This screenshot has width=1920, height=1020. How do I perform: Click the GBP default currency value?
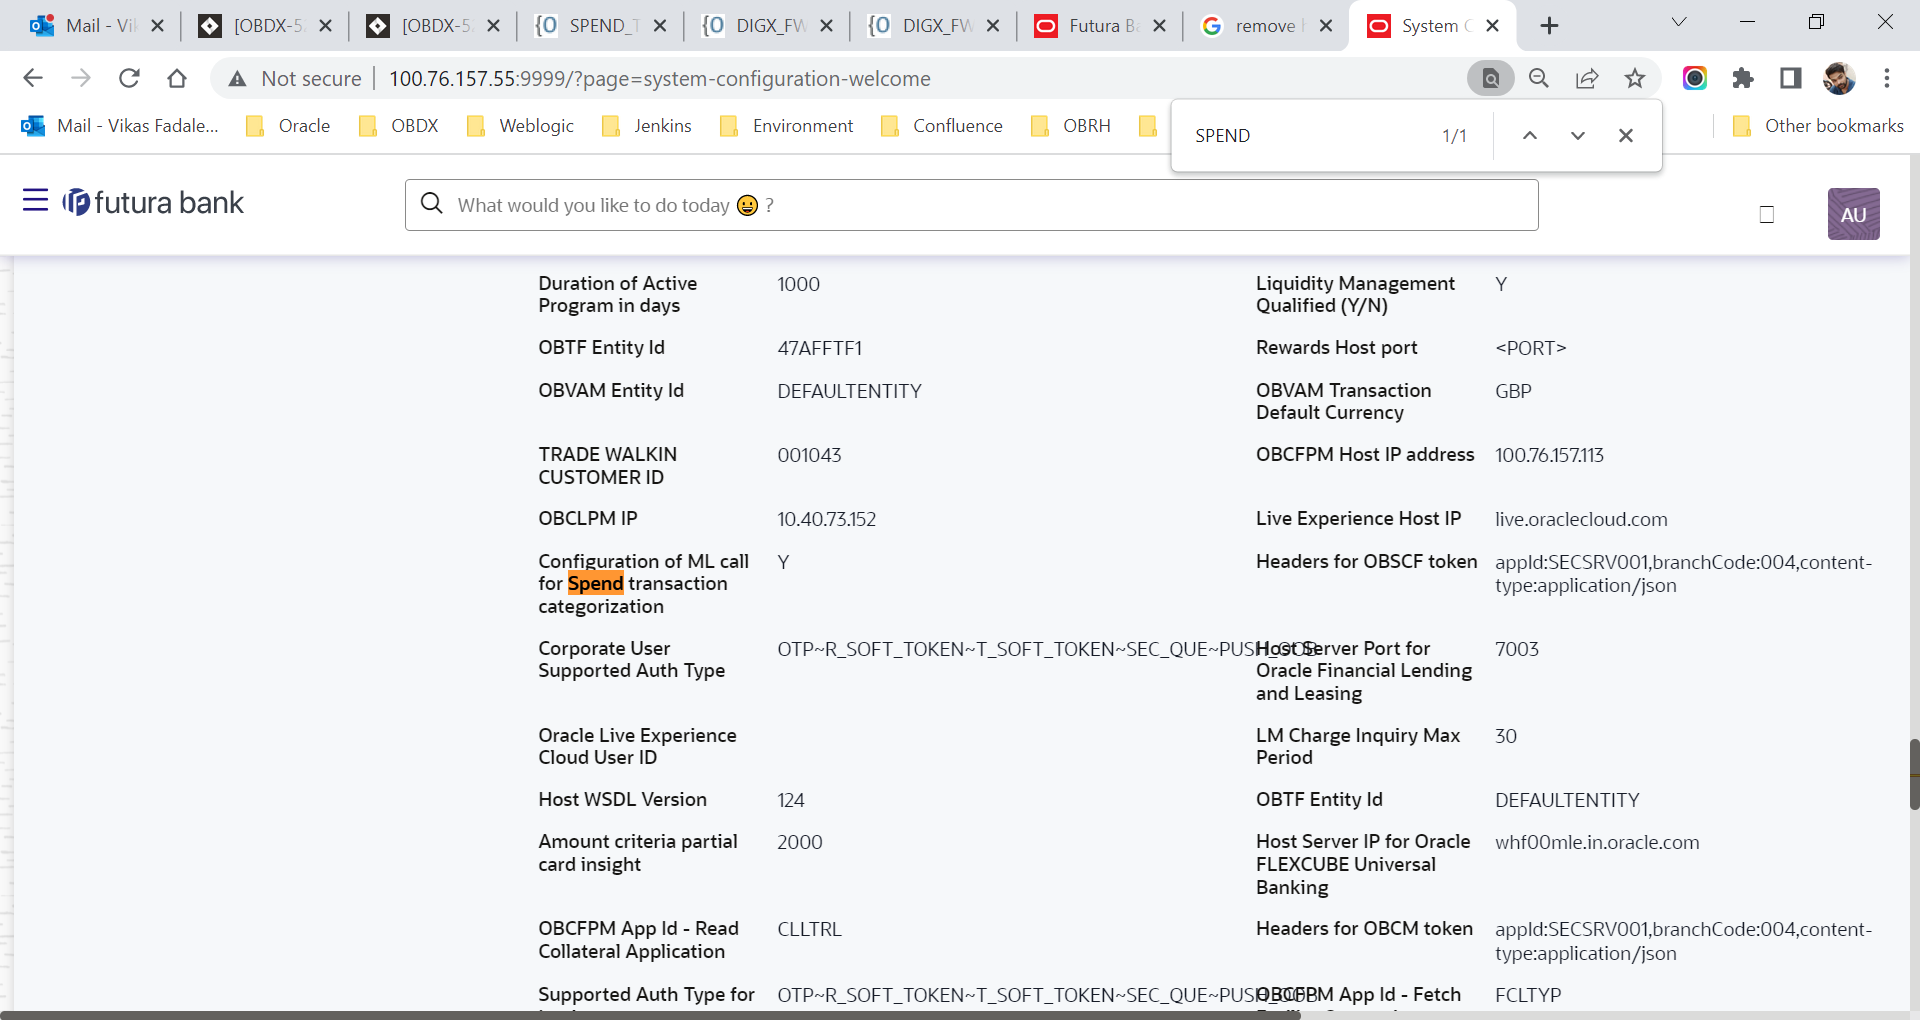(1513, 391)
